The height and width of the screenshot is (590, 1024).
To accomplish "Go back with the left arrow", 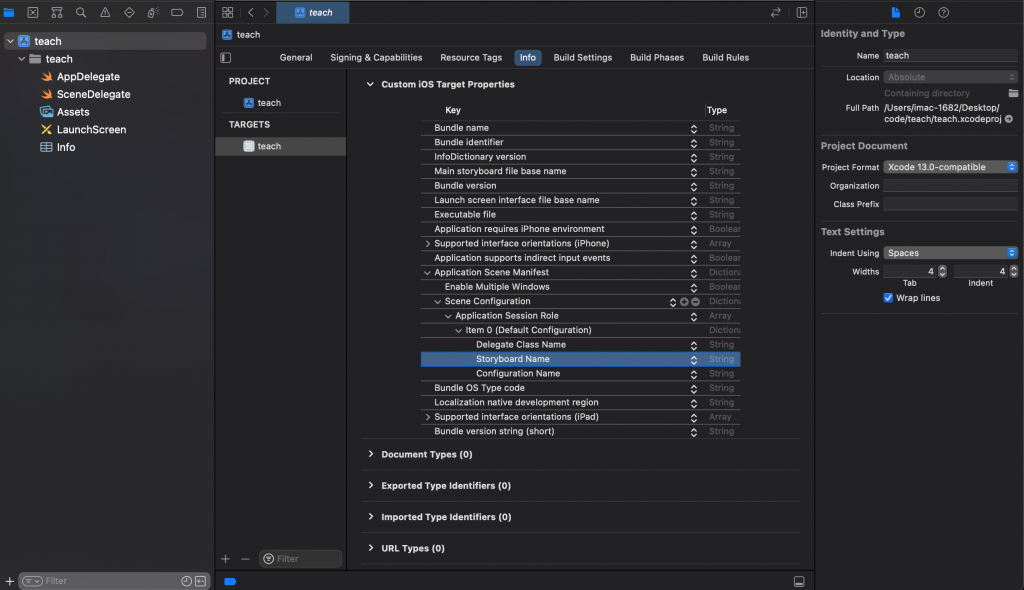I will point(251,12).
